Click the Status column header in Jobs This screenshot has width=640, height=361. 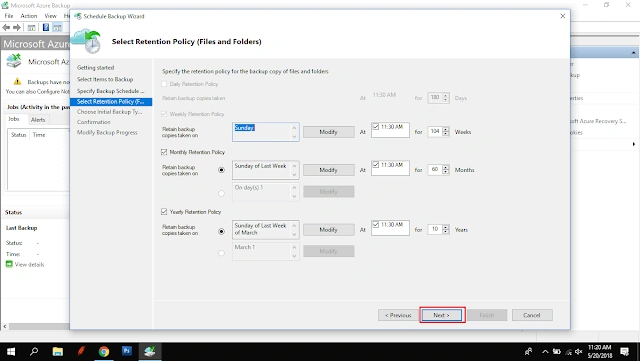coord(18,135)
